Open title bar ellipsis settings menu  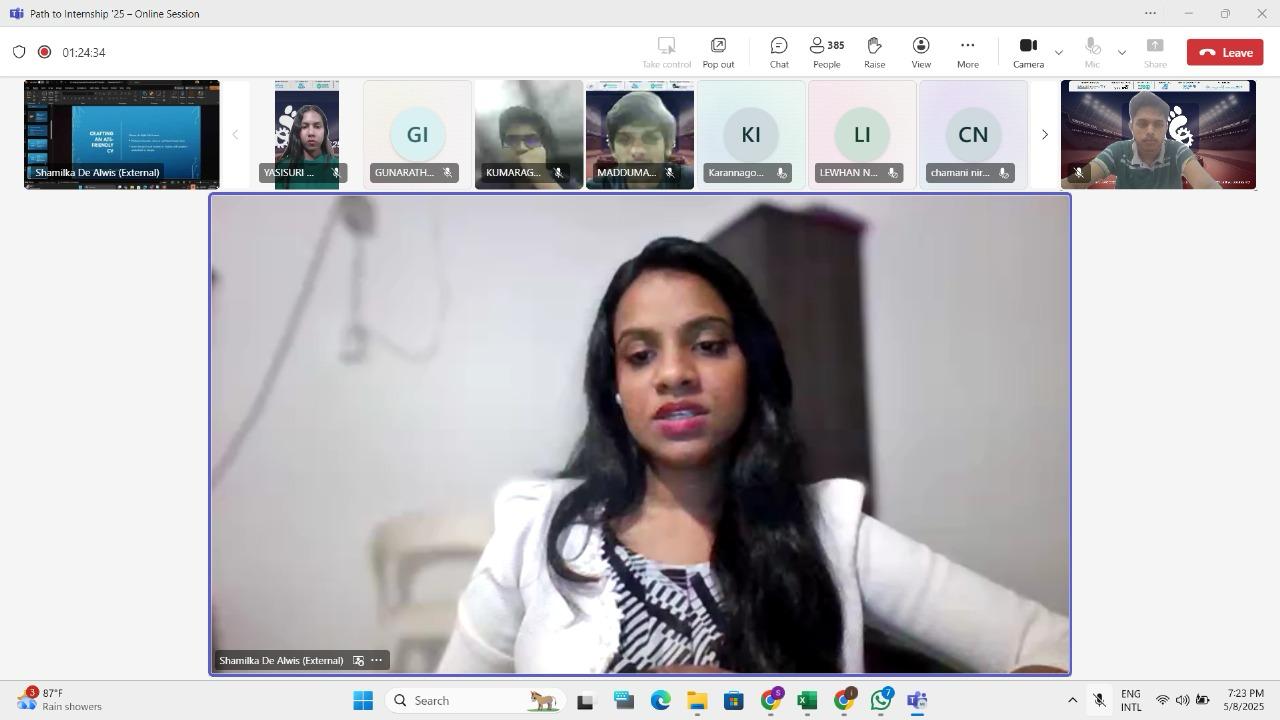click(1150, 14)
